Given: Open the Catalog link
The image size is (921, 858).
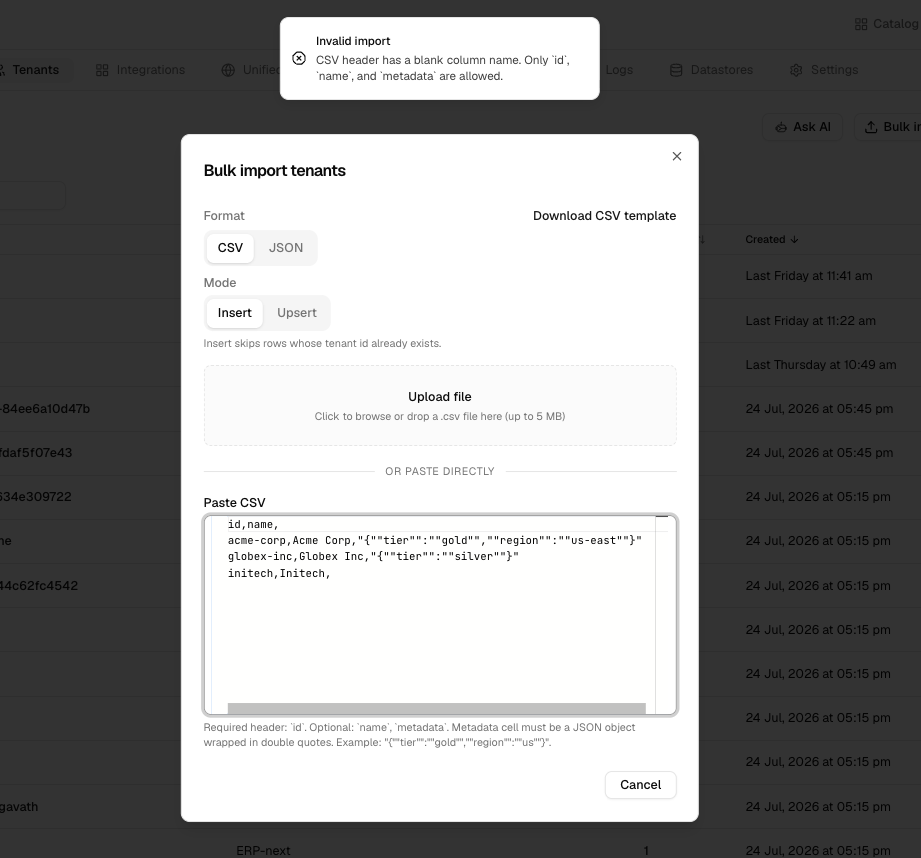Looking at the screenshot, I should (x=887, y=24).
